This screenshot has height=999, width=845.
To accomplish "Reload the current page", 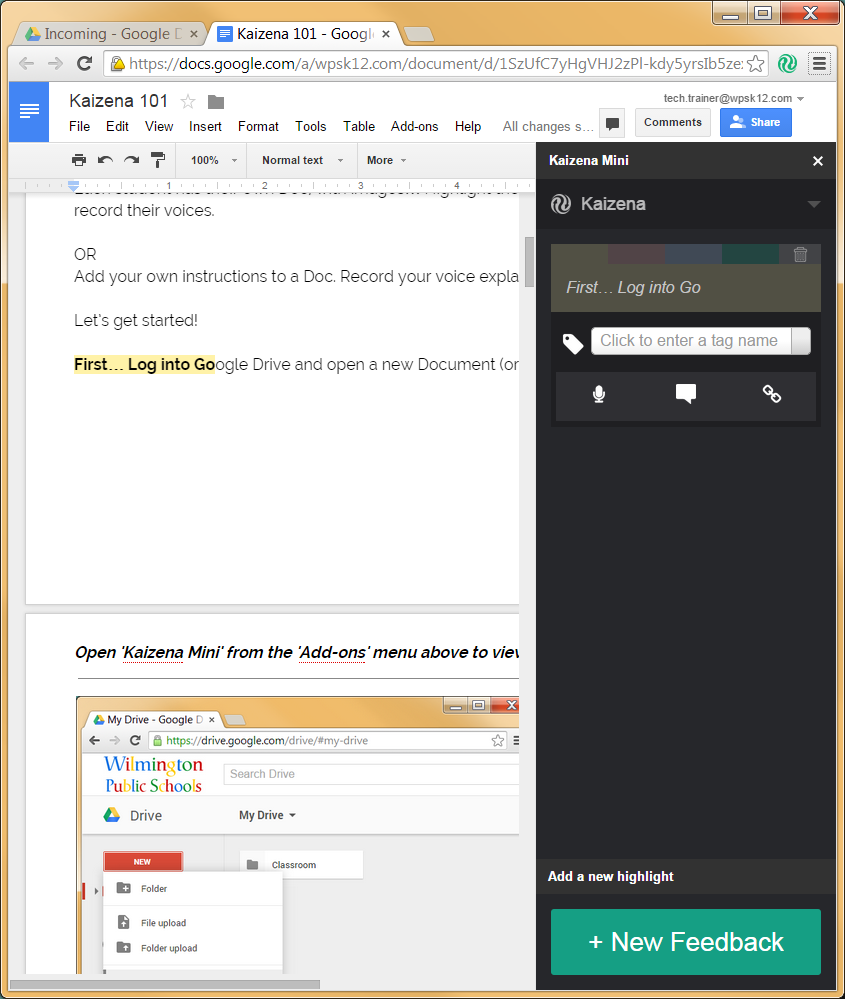I will [x=84, y=63].
